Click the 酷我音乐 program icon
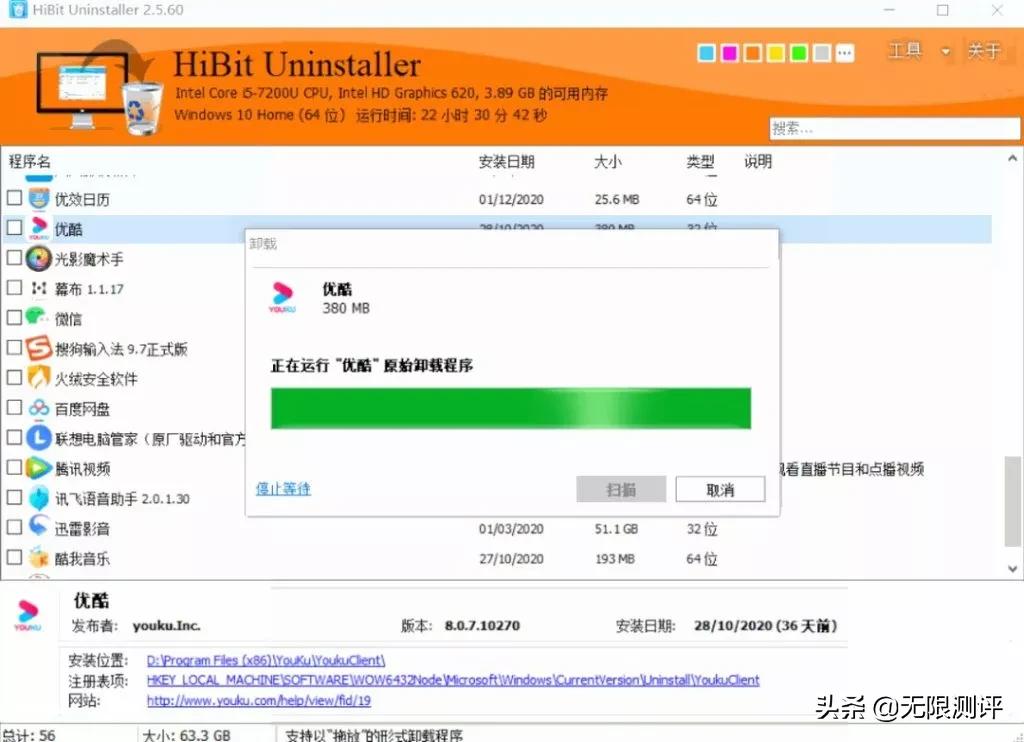Image resolution: width=1024 pixels, height=742 pixels. click(x=39, y=557)
